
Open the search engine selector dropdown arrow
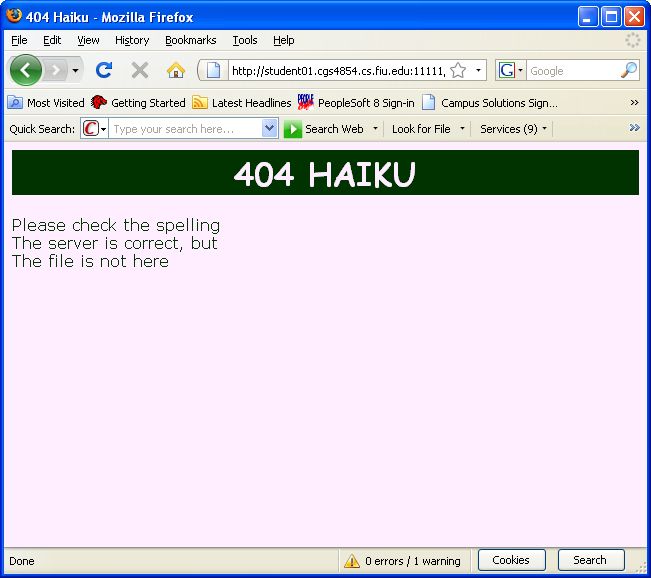coord(520,70)
